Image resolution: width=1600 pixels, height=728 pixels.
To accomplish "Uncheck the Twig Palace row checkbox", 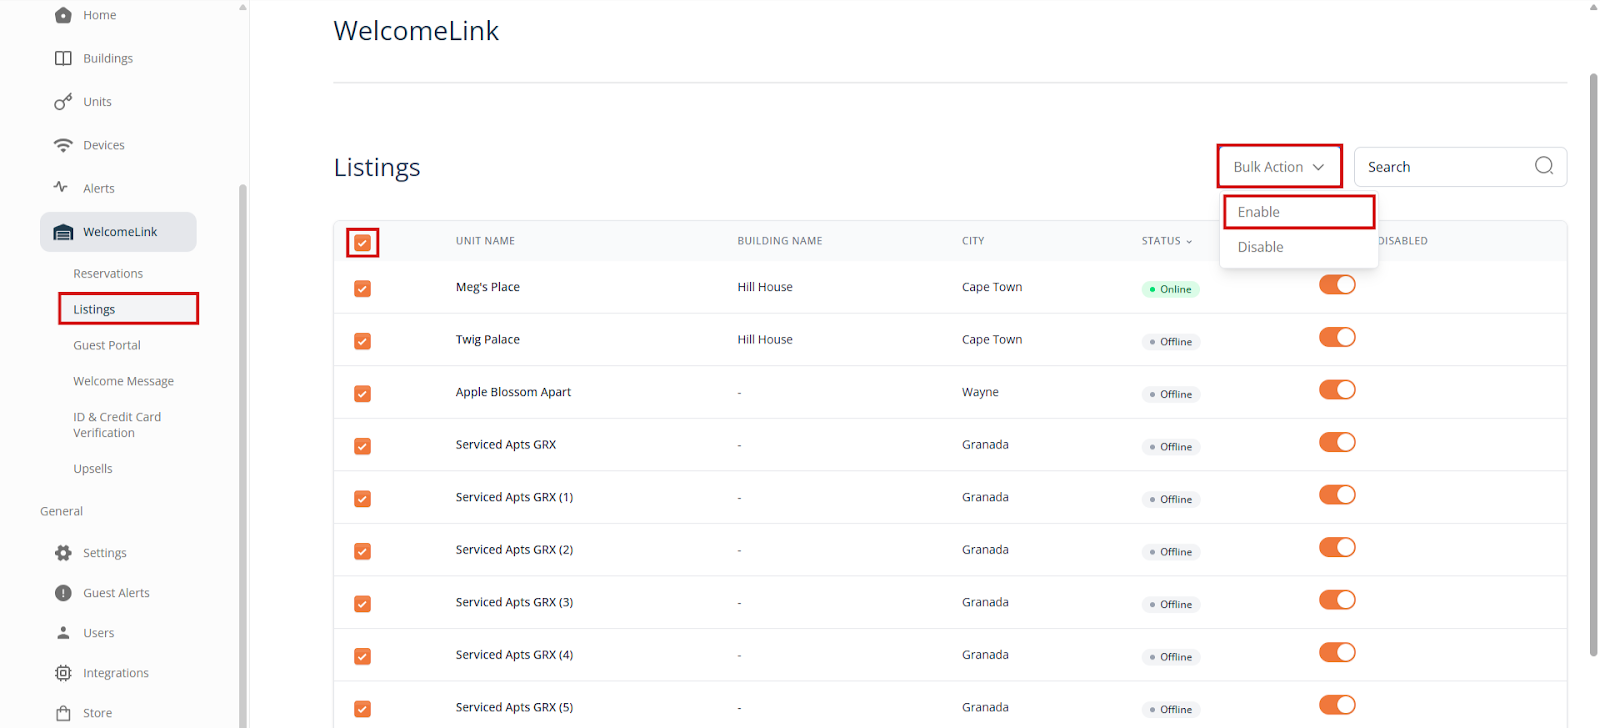I will click(x=362, y=341).
